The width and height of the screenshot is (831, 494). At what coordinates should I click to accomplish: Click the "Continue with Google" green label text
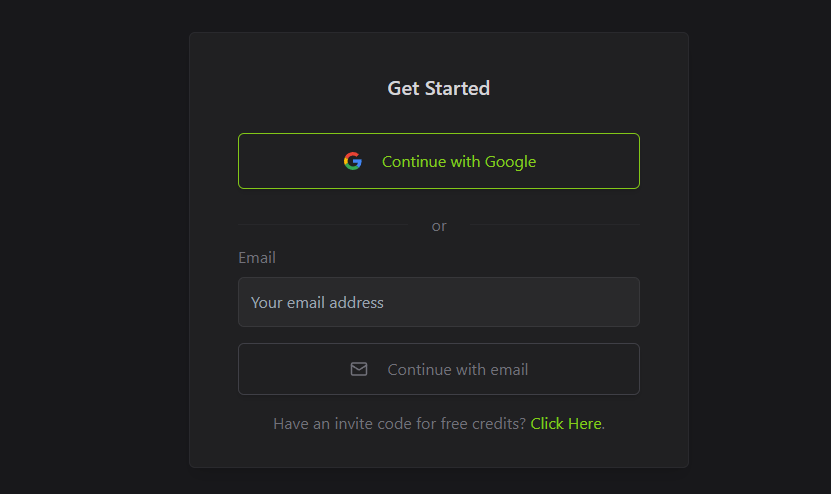tap(459, 161)
